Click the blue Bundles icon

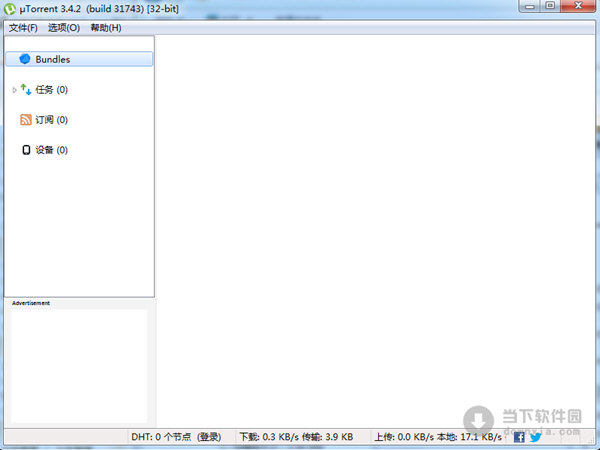[25, 59]
